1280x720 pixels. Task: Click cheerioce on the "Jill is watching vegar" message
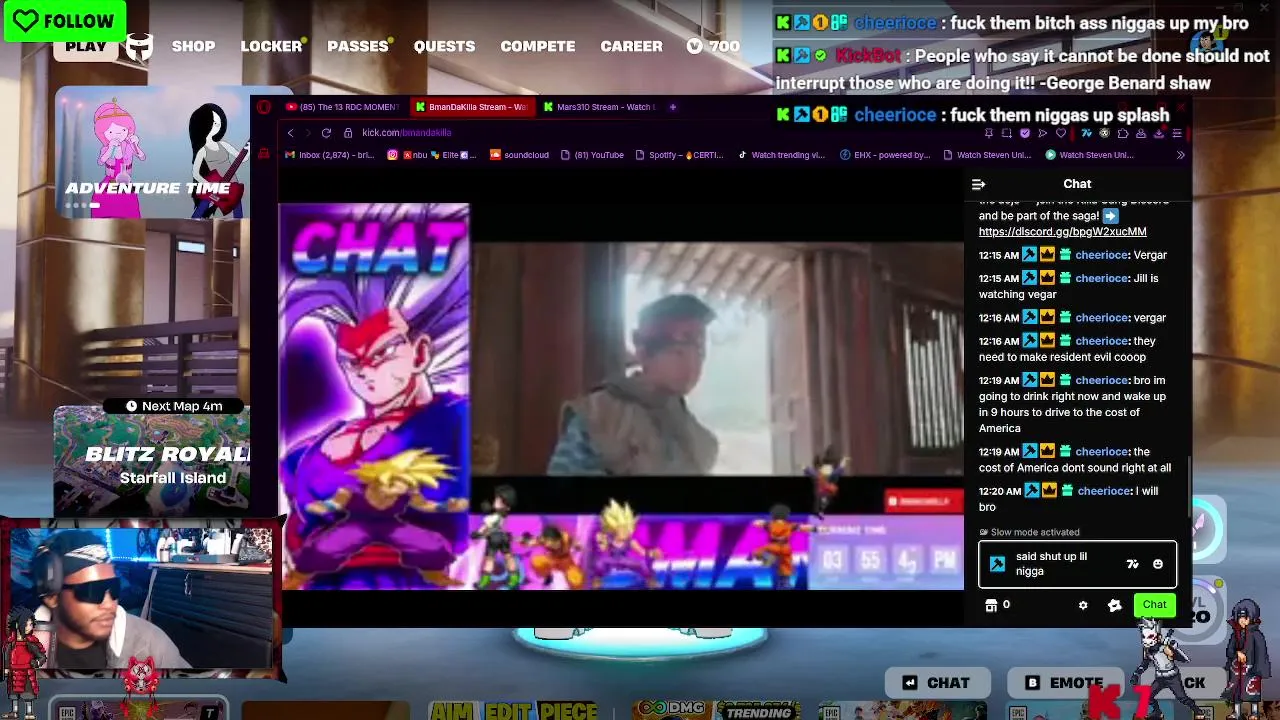pos(1101,278)
